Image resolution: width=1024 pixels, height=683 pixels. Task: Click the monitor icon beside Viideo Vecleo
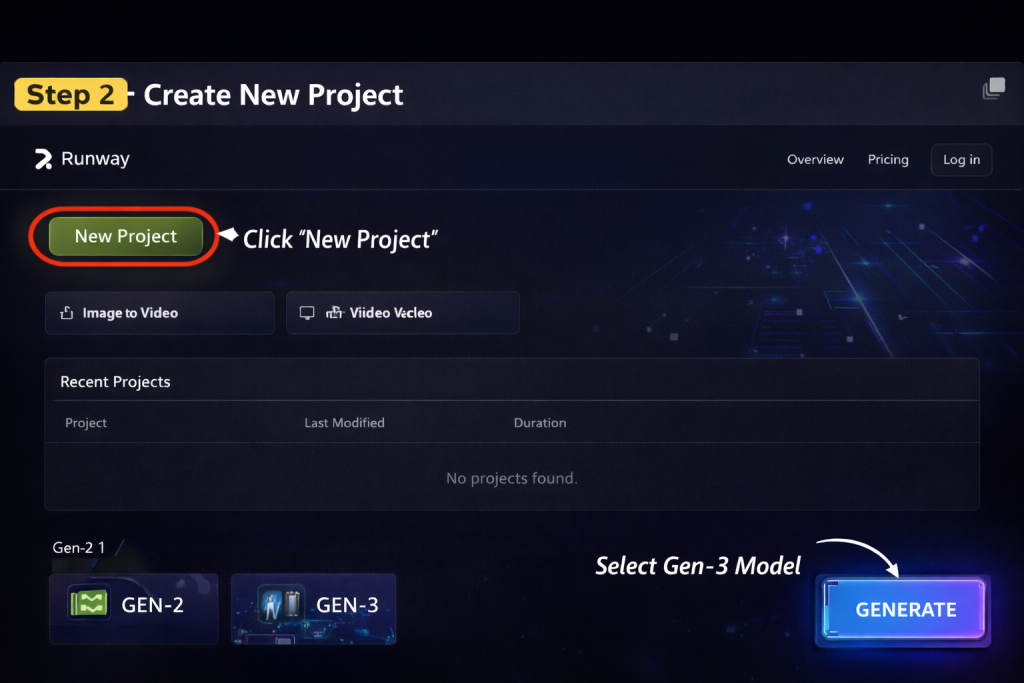pos(307,313)
